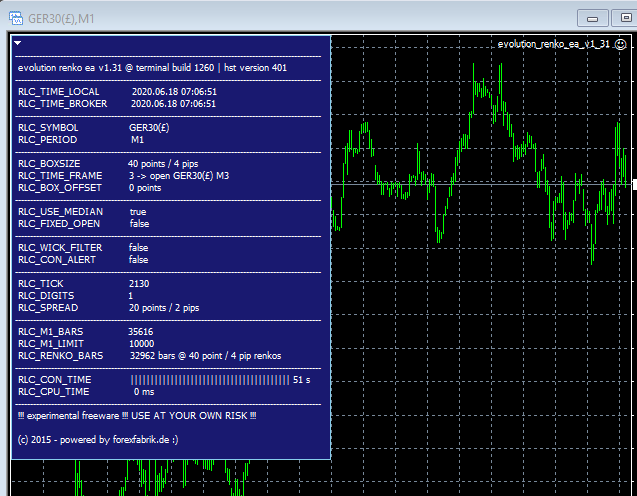Click the chart window icon beside GER30(£),M1
The image size is (637, 496).
pyautogui.click(x=16, y=18)
